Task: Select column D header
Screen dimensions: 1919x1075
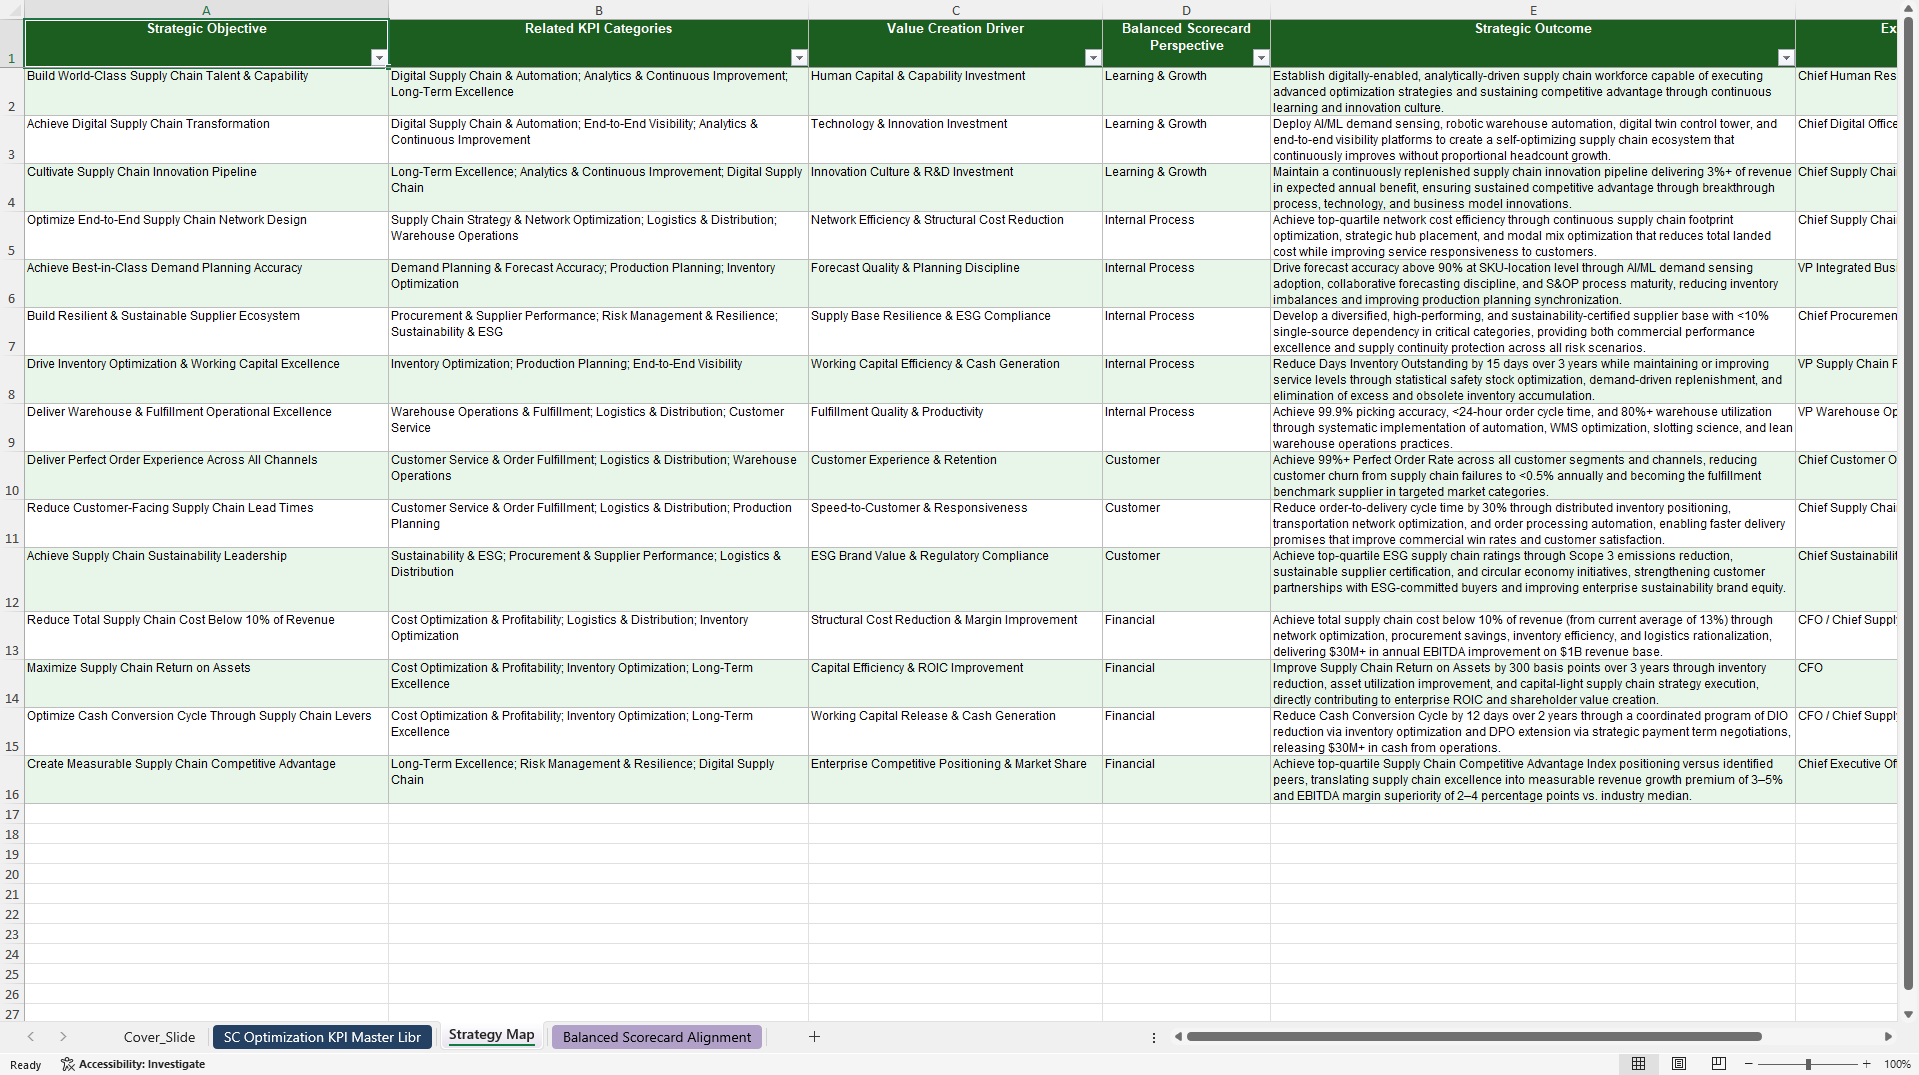Action: (x=1186, y=10)
